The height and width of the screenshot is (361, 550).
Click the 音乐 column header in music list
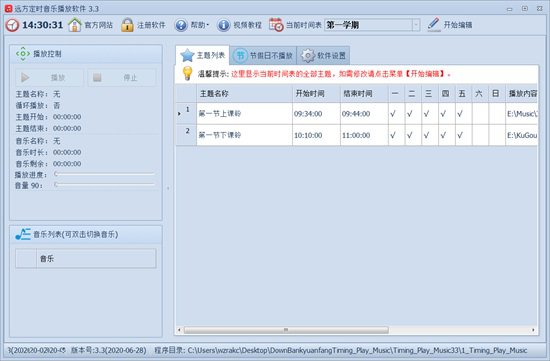click(96, 259)
